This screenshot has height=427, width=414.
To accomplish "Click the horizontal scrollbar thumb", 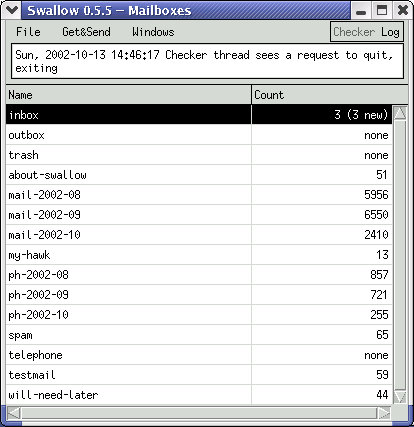I will (x=199, y=413).
